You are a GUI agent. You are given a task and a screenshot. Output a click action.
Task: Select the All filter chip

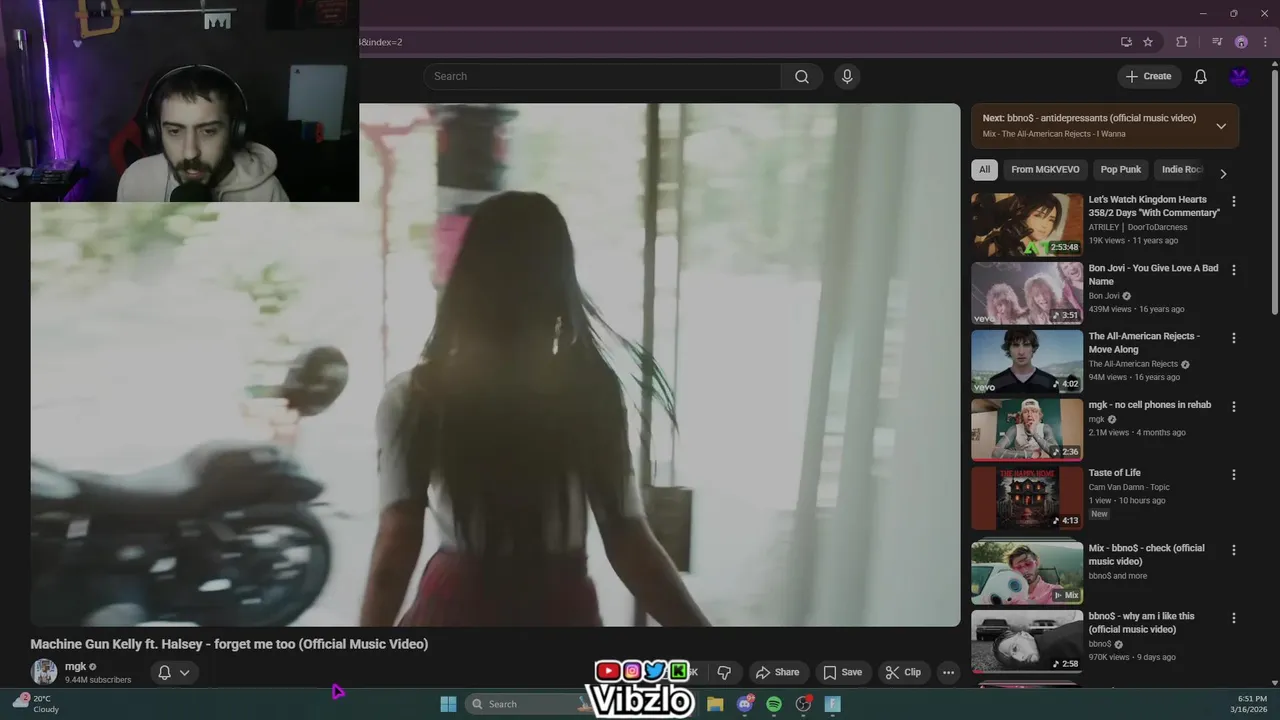pos(984,169)
